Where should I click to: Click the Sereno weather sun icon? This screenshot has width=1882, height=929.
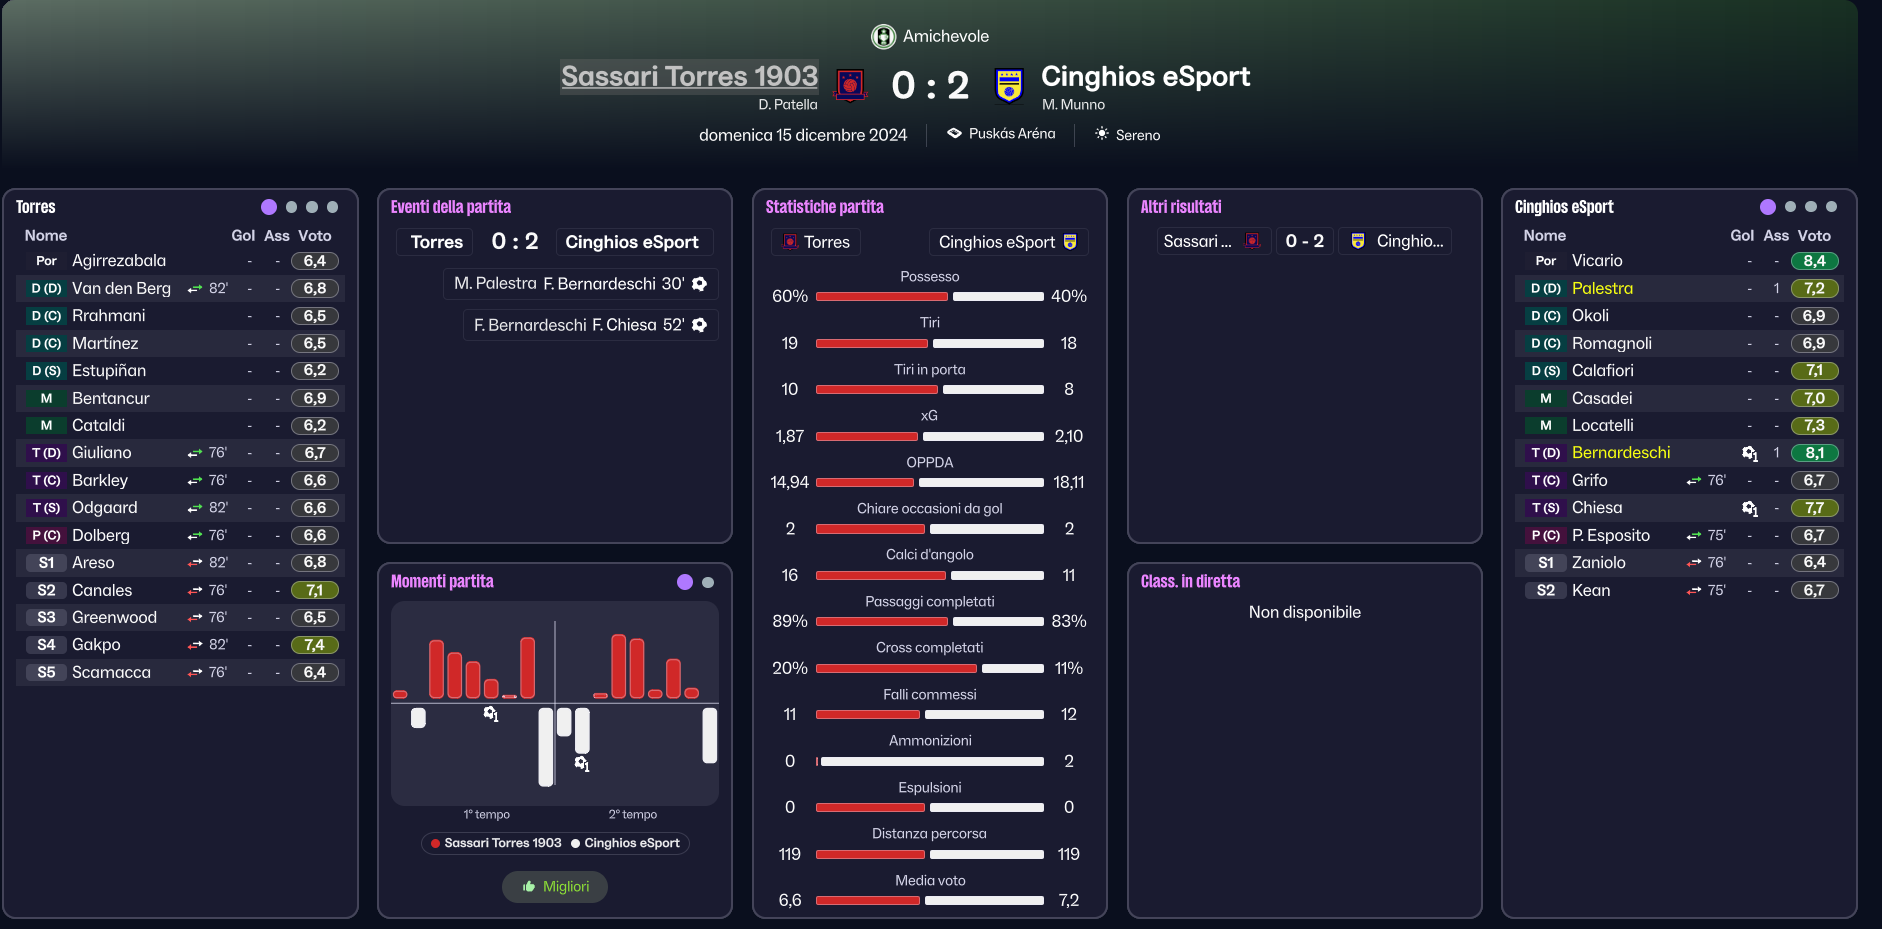point(1101,134)
